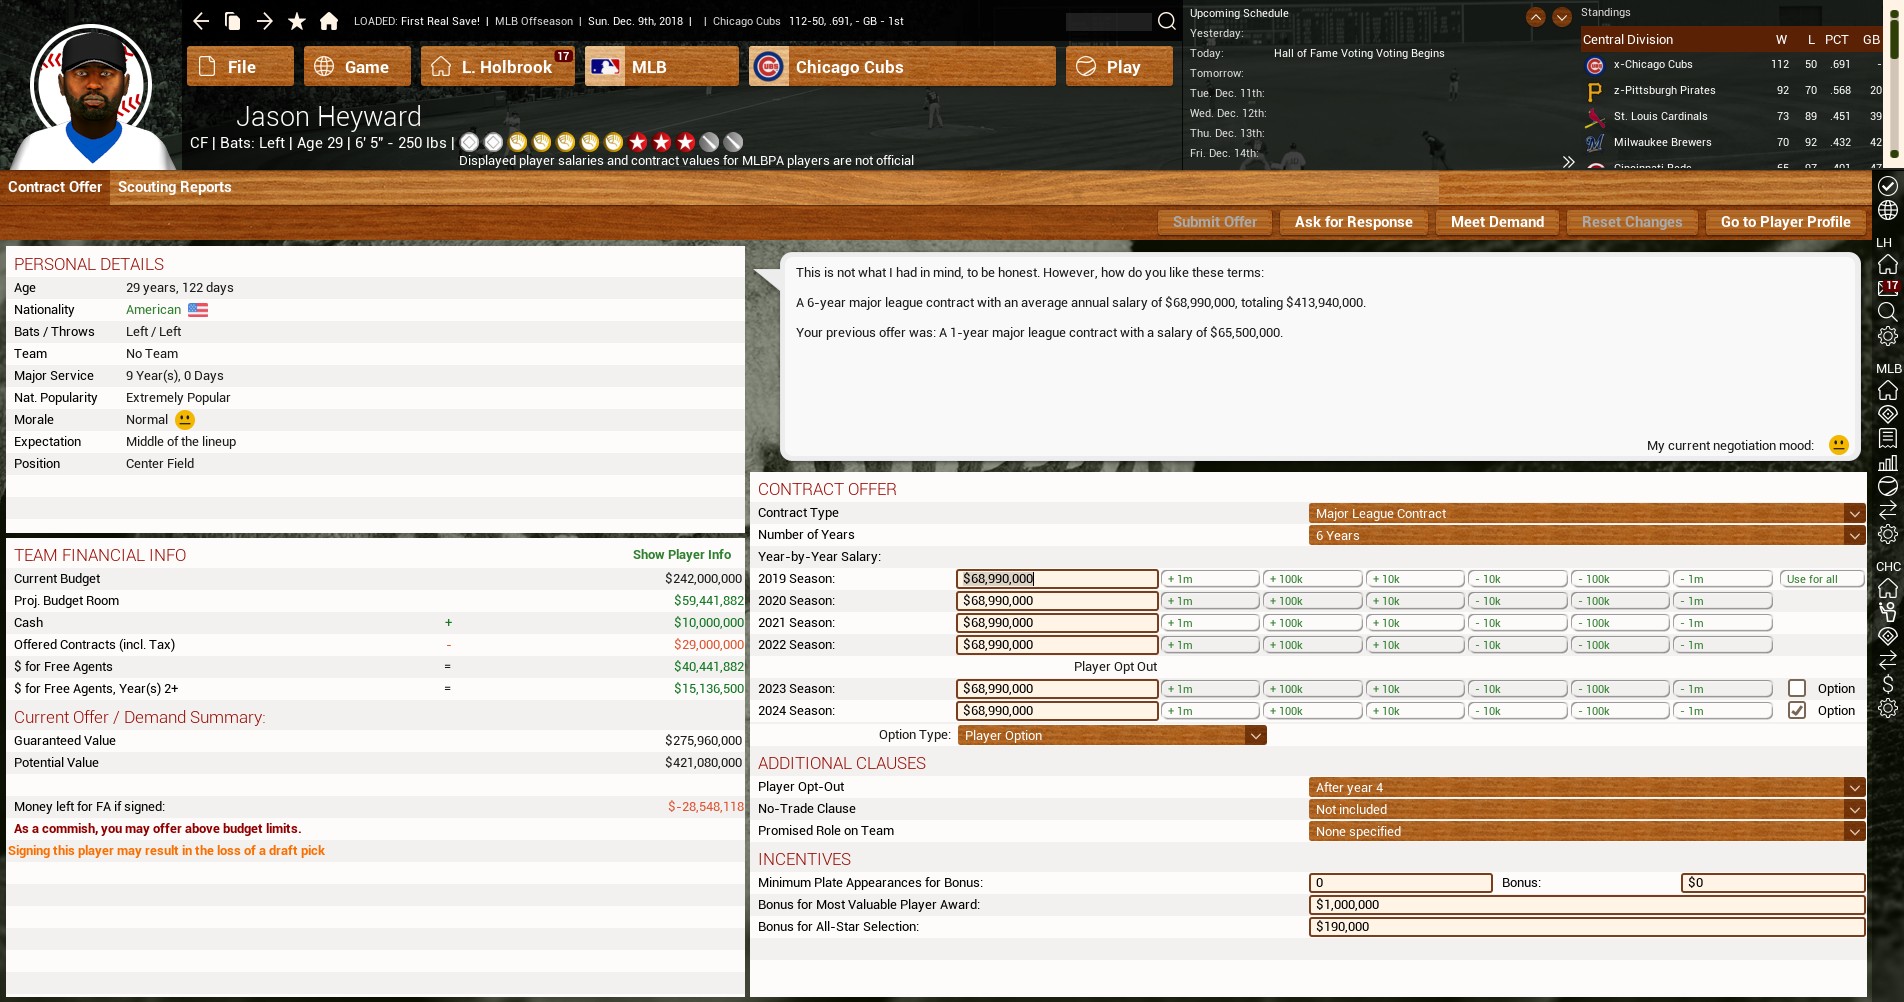Screen dimensions: 1904x1002
Task: Switch to the Scouting Reports tab
Action: tap(174, 187)
